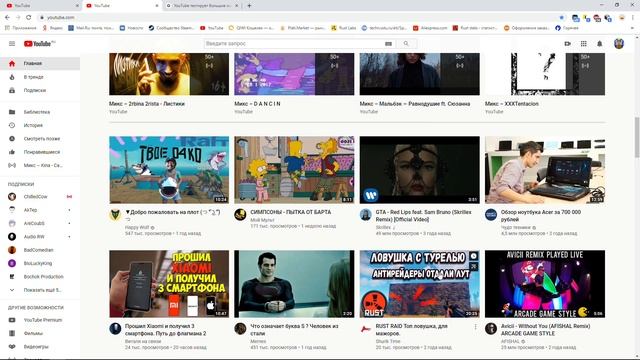Open Смотреть позже in the sidebar
The height and width of the screenshot is (360, 640).
pos(40,139)
